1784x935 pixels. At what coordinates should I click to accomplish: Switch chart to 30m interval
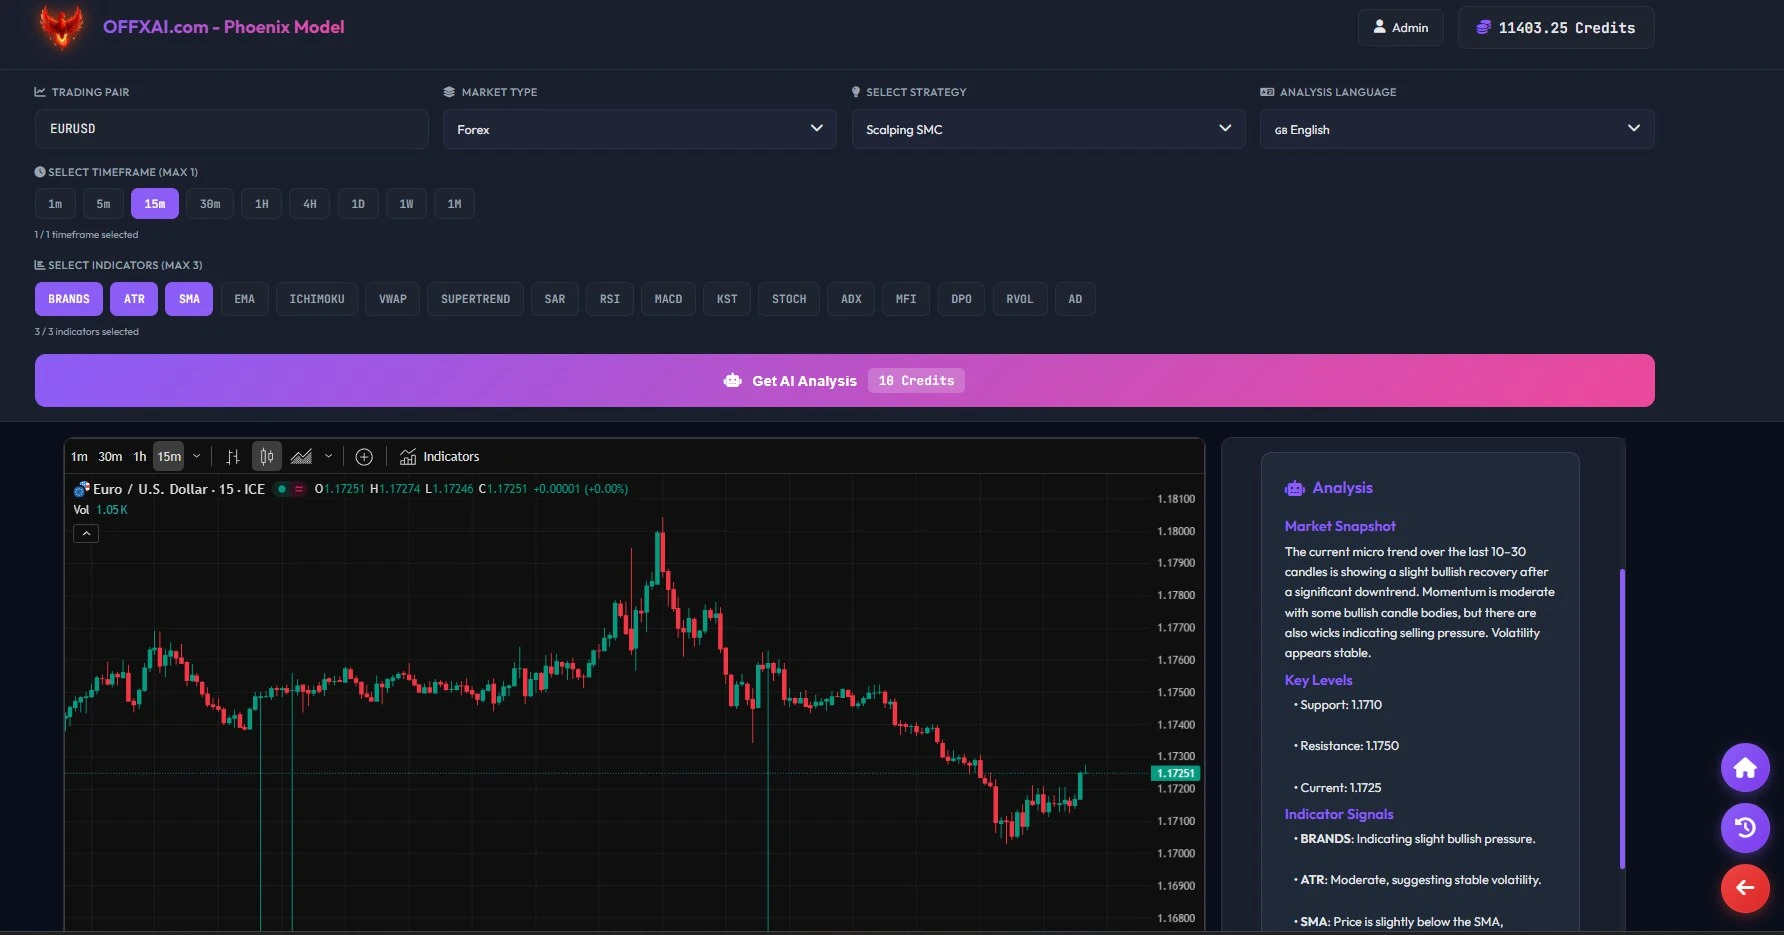(110, 457)
